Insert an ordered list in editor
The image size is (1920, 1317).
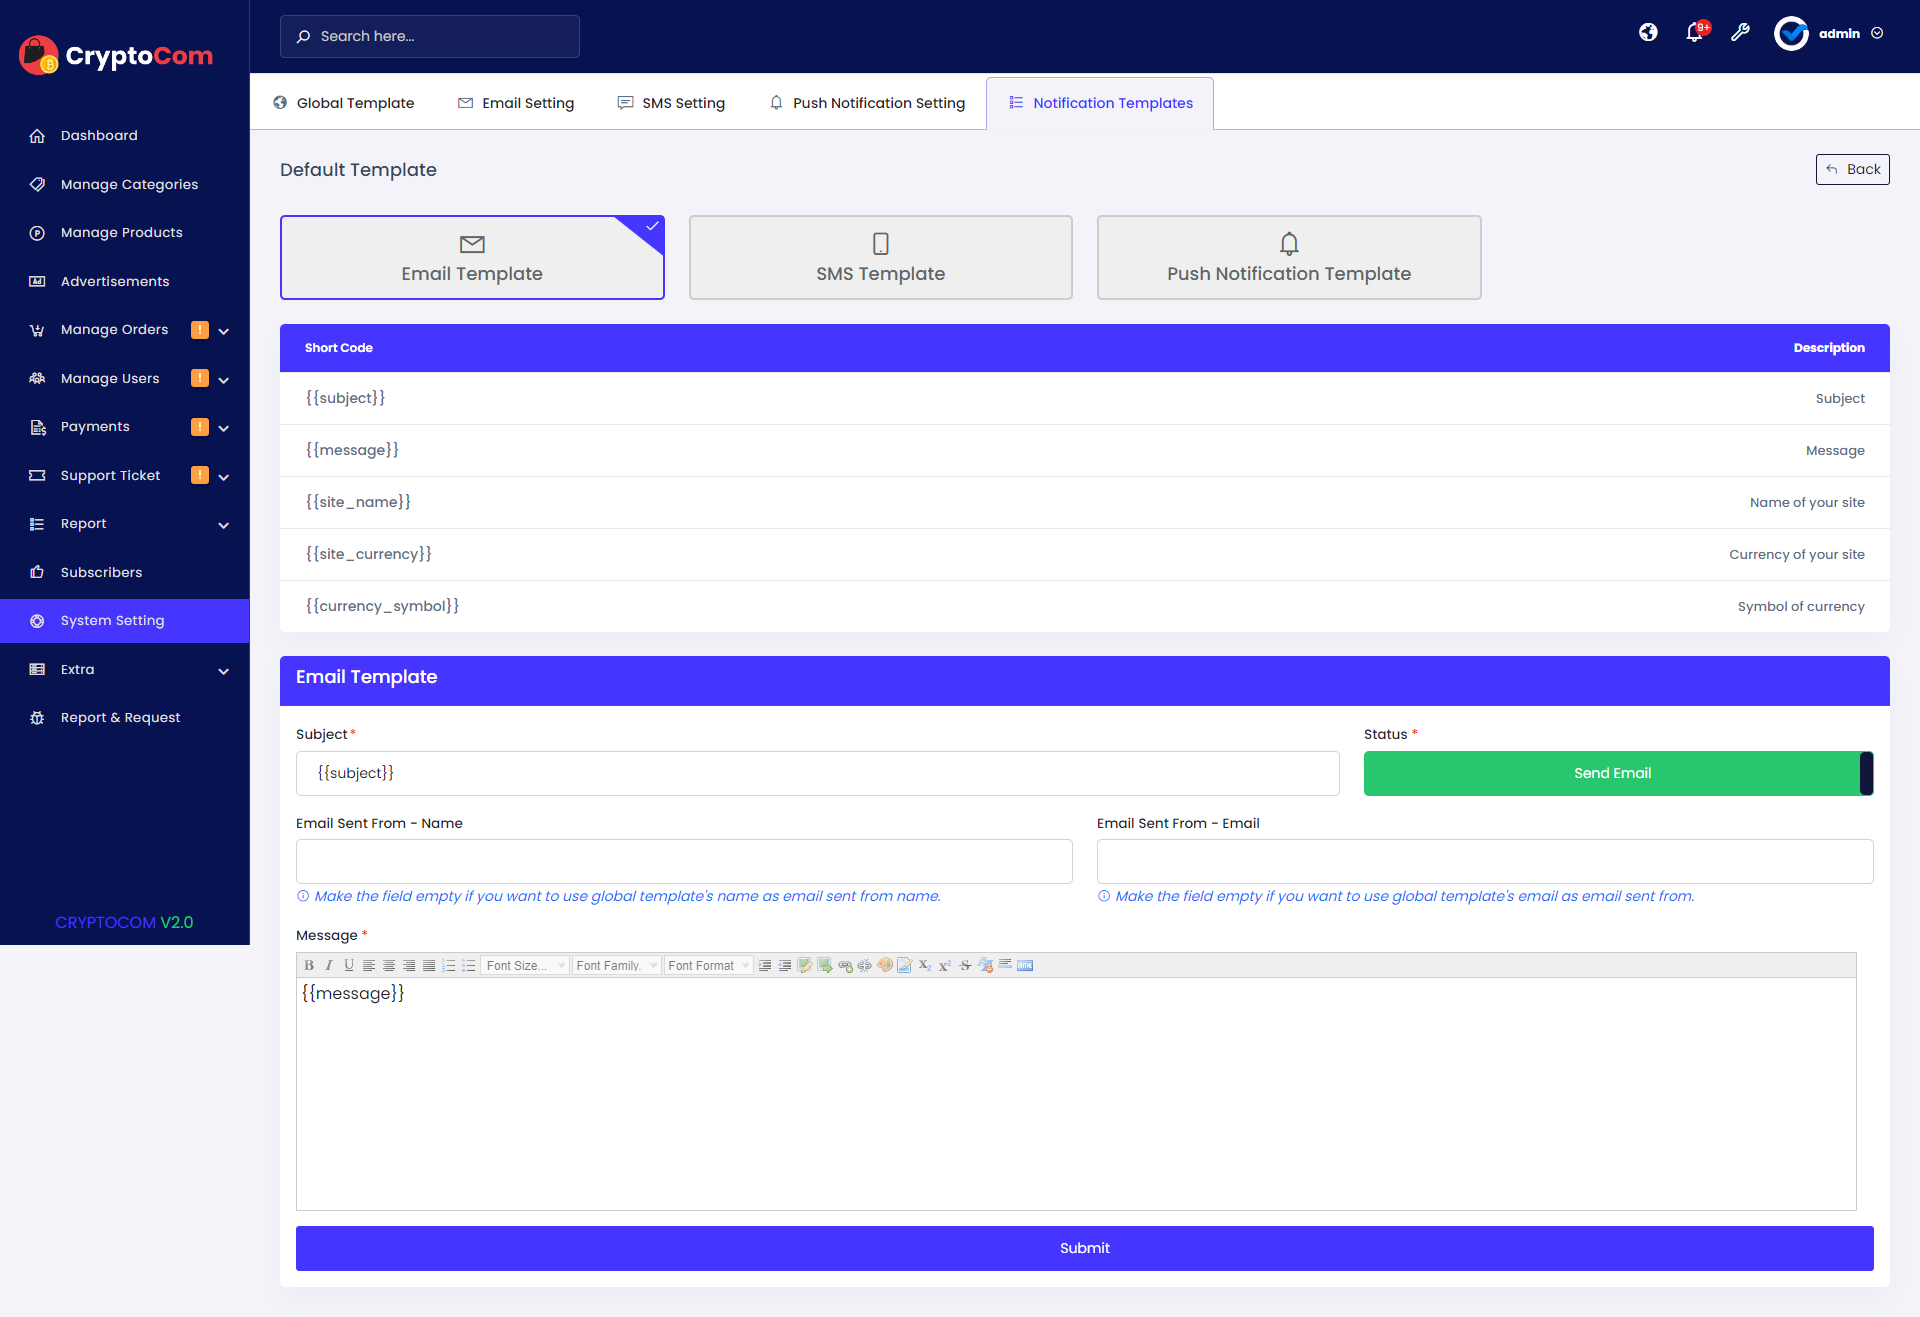449,965
